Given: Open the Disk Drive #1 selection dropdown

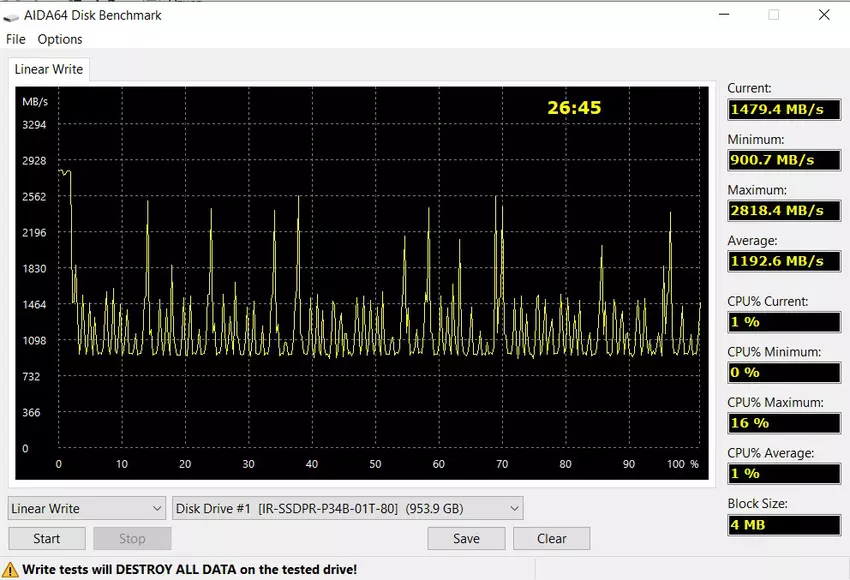Looking at the screenshot, I should [x=348, y=508].
